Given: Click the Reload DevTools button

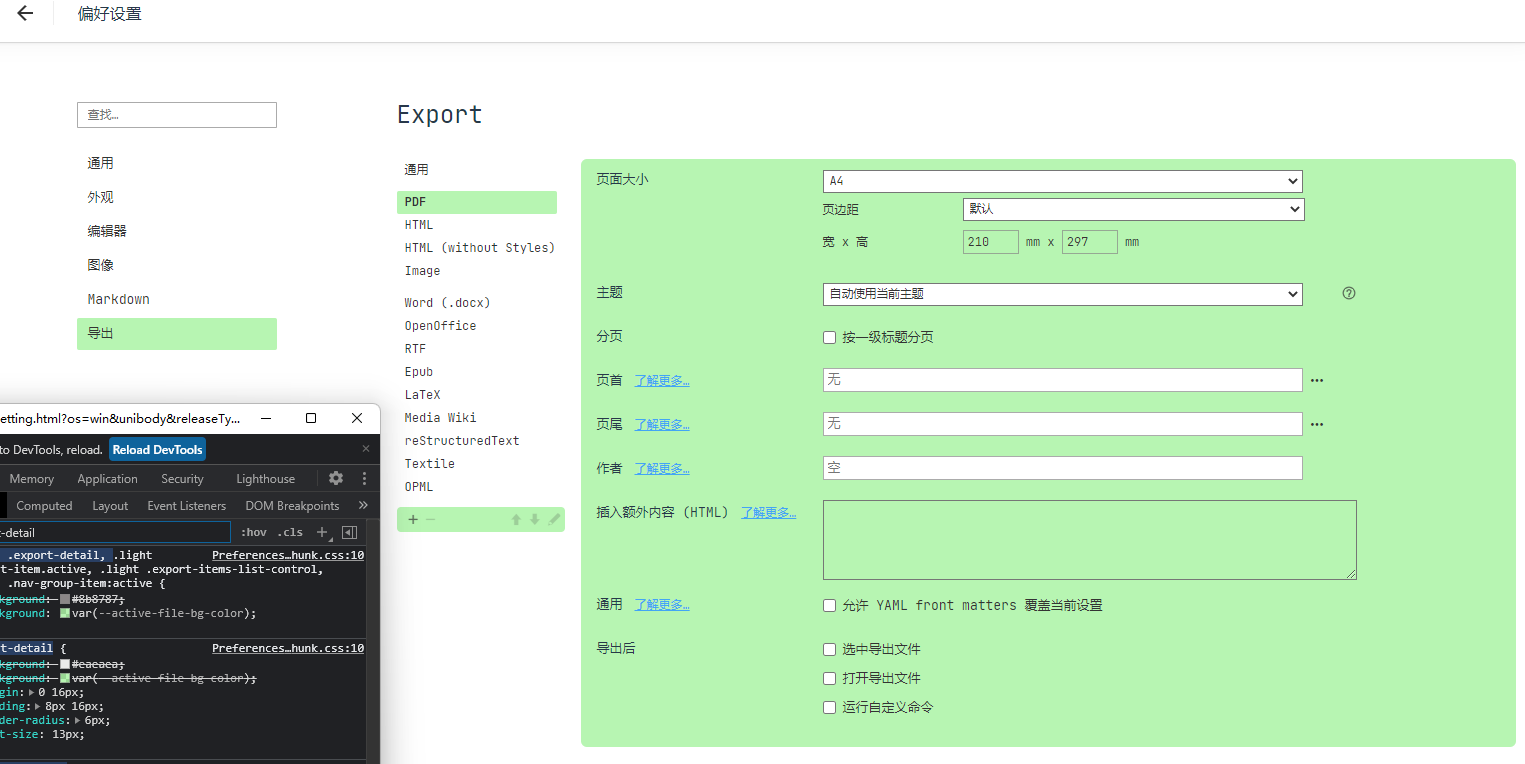Looking at the screenshot, I should coord(157,450).
